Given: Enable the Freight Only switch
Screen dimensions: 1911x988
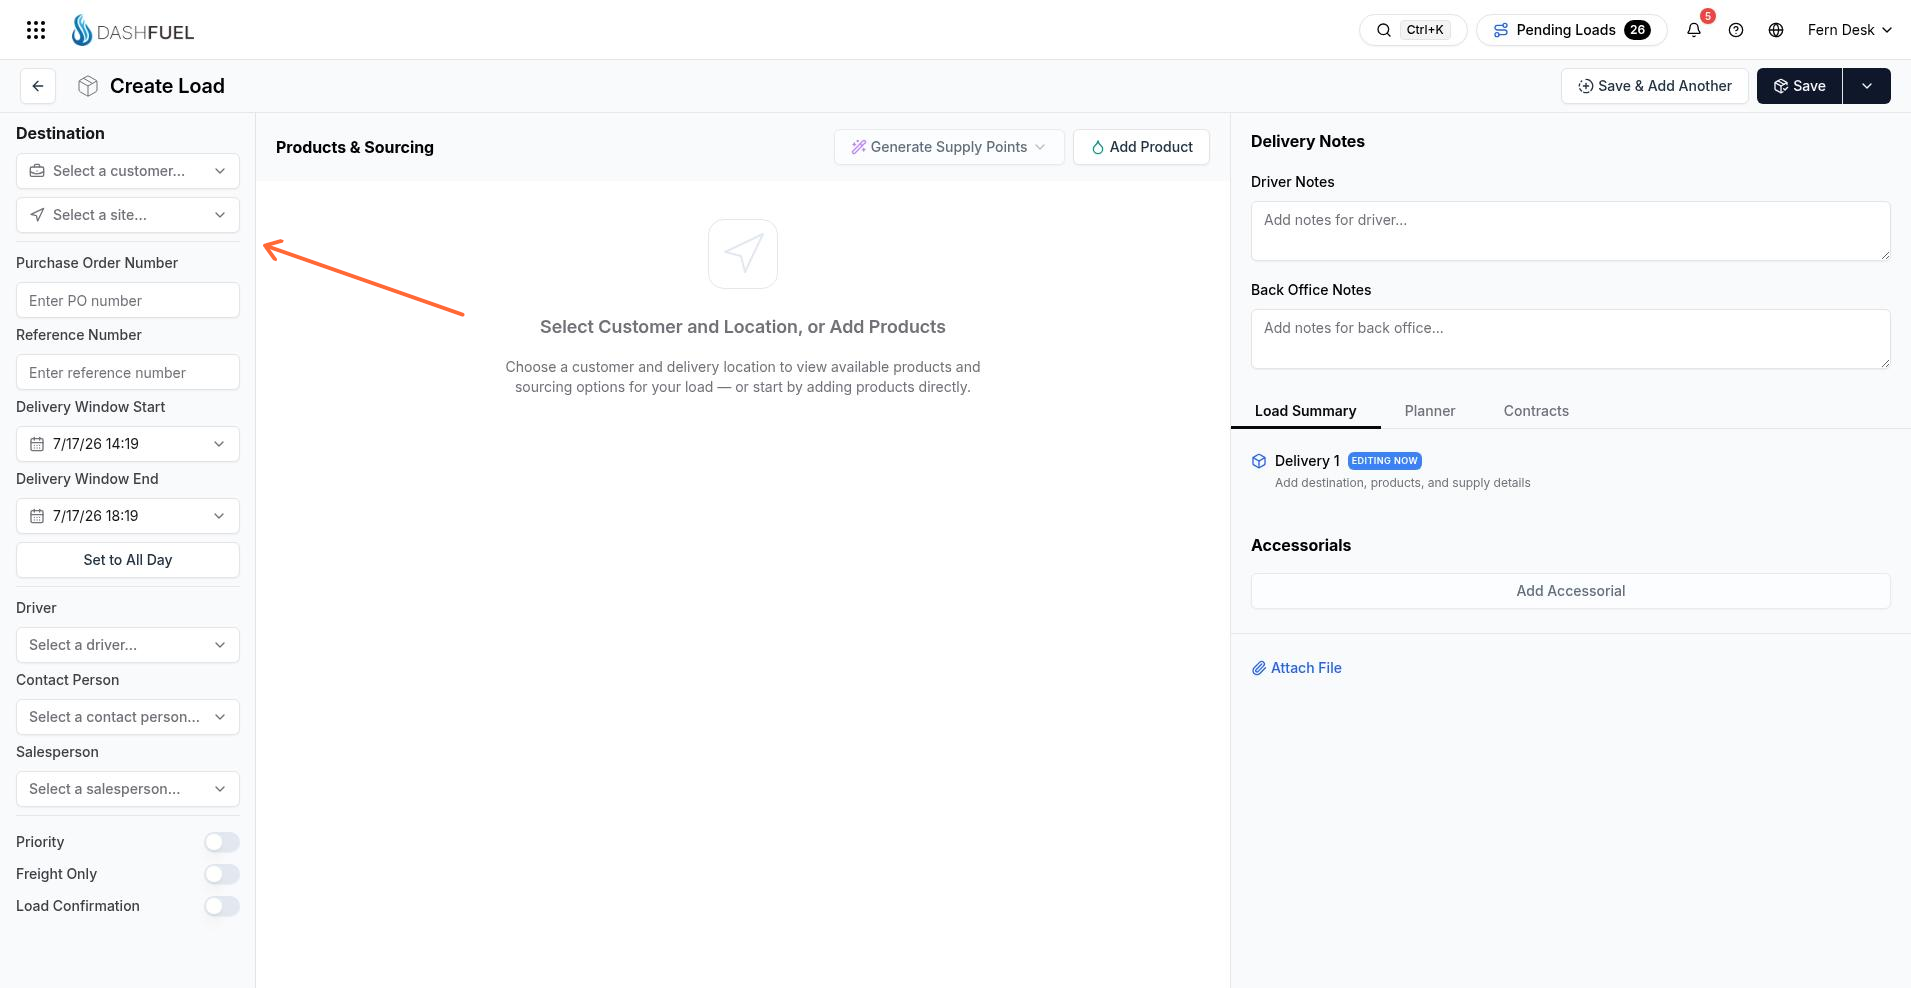Looking at the screenshot, I should pyautogui.click(x=222, y=874).
